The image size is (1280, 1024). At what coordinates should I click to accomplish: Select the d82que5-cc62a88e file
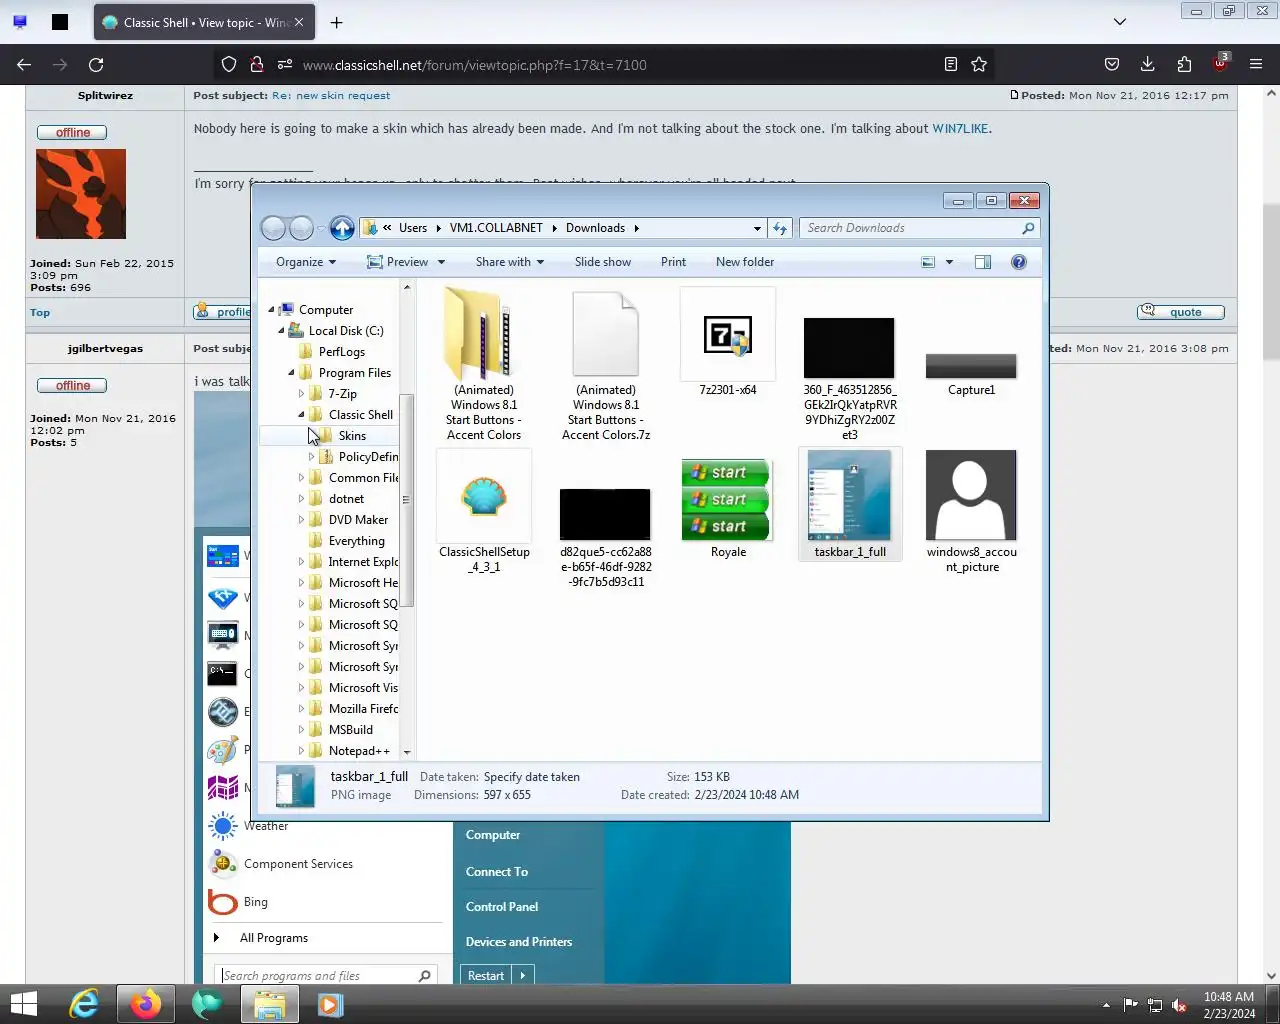click(605, 537)
